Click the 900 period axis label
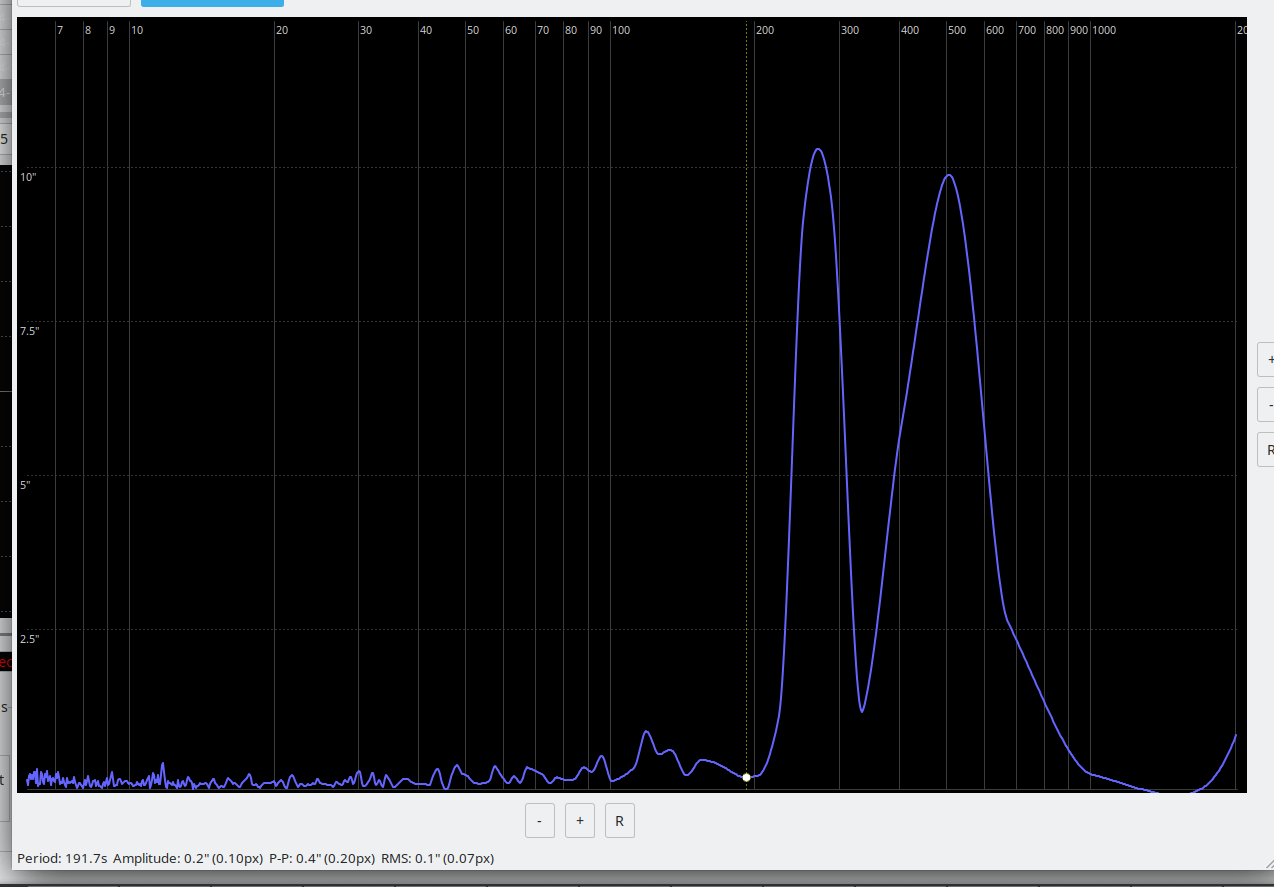The height and width of the screenshot is (887, 1274). 1079,31
